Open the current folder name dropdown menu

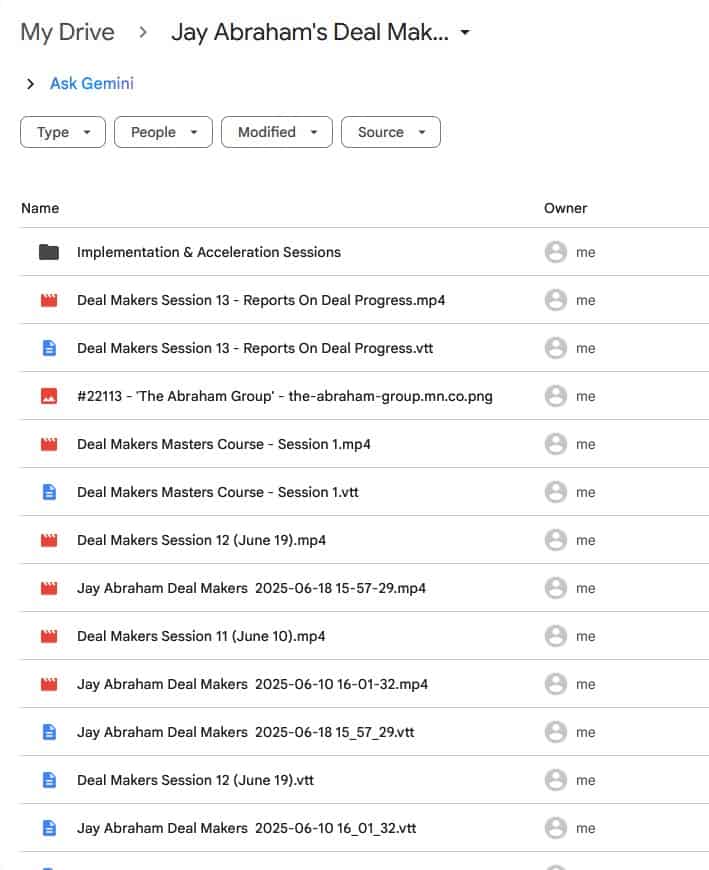pyautogui.click(x=465, y=33)
